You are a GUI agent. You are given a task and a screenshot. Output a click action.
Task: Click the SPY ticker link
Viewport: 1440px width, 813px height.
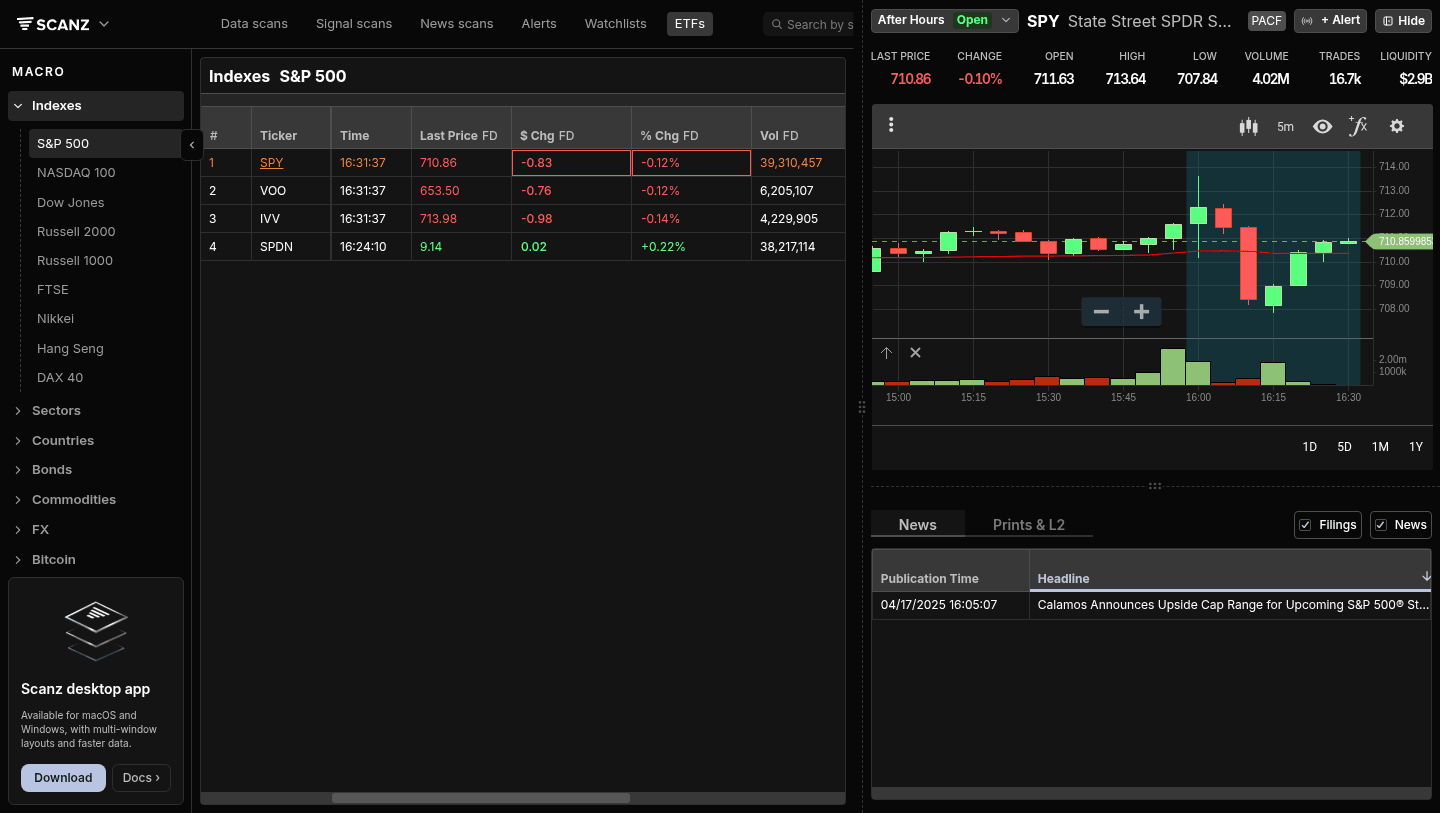tap(271, 163)
